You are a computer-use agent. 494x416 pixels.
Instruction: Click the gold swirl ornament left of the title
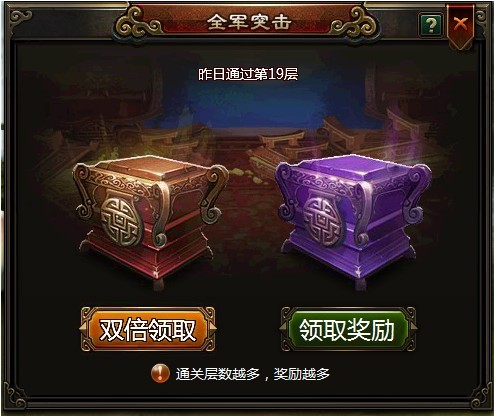[x=137, y=22]
